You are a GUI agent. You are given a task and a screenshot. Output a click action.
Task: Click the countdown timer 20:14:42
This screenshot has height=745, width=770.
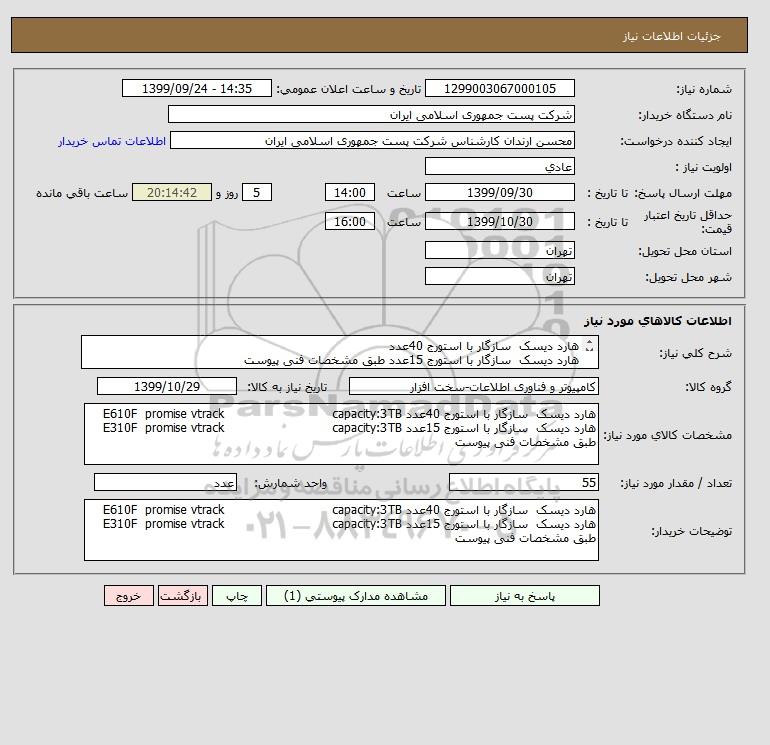pyautogui.click(x=172, y=193)
